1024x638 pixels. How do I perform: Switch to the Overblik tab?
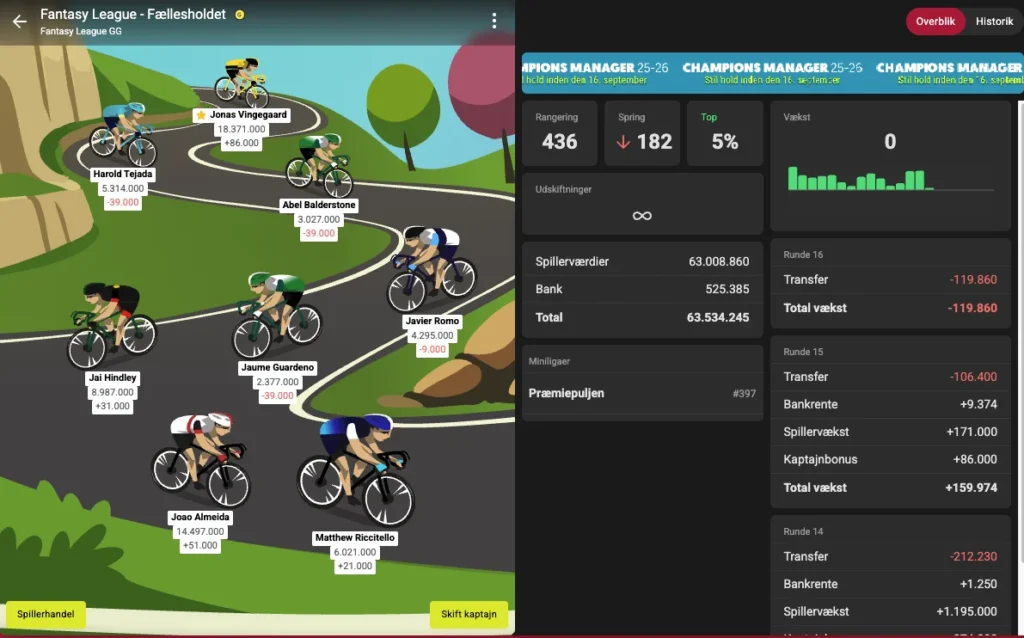[935, 22]
